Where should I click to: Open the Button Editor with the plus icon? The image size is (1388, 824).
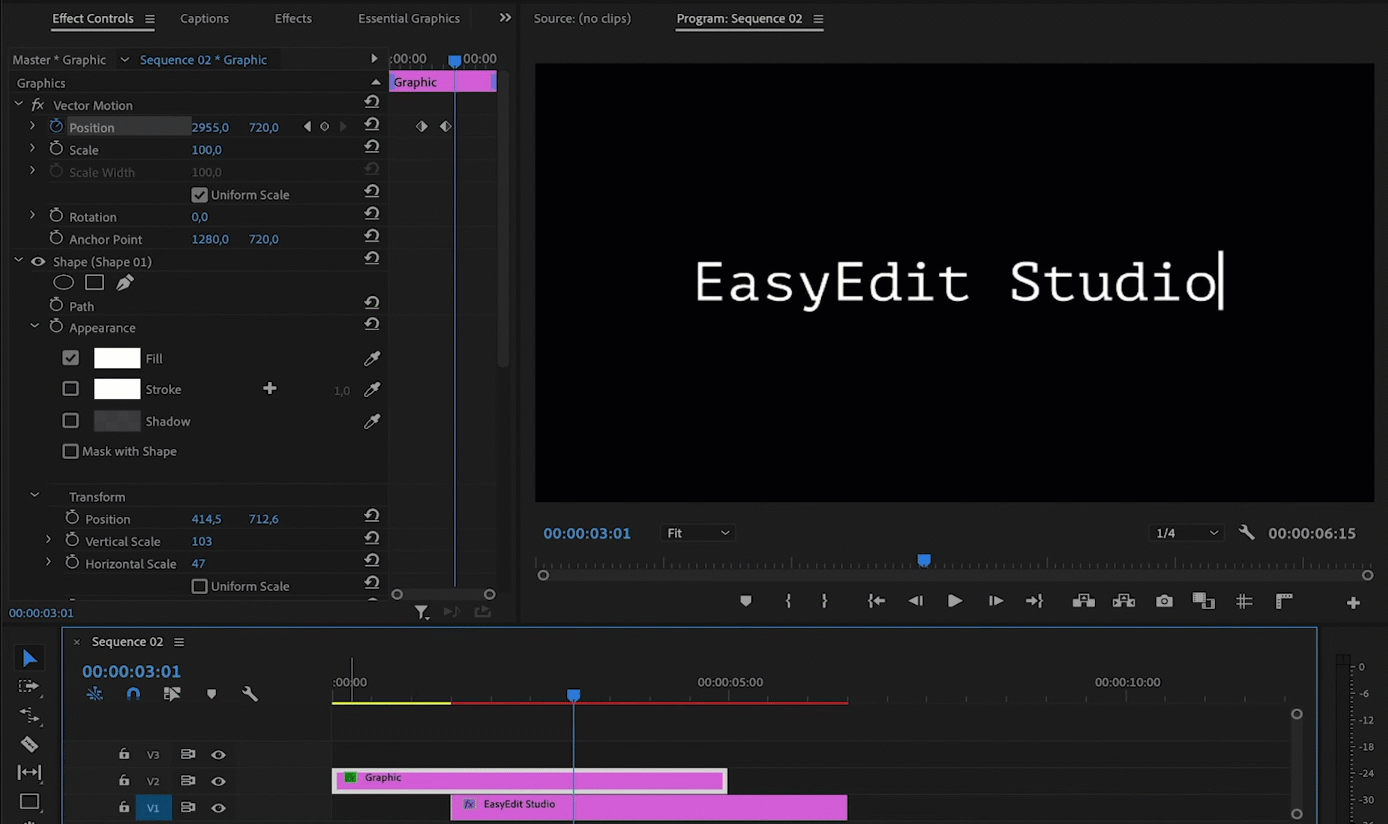click(1353, 601)
